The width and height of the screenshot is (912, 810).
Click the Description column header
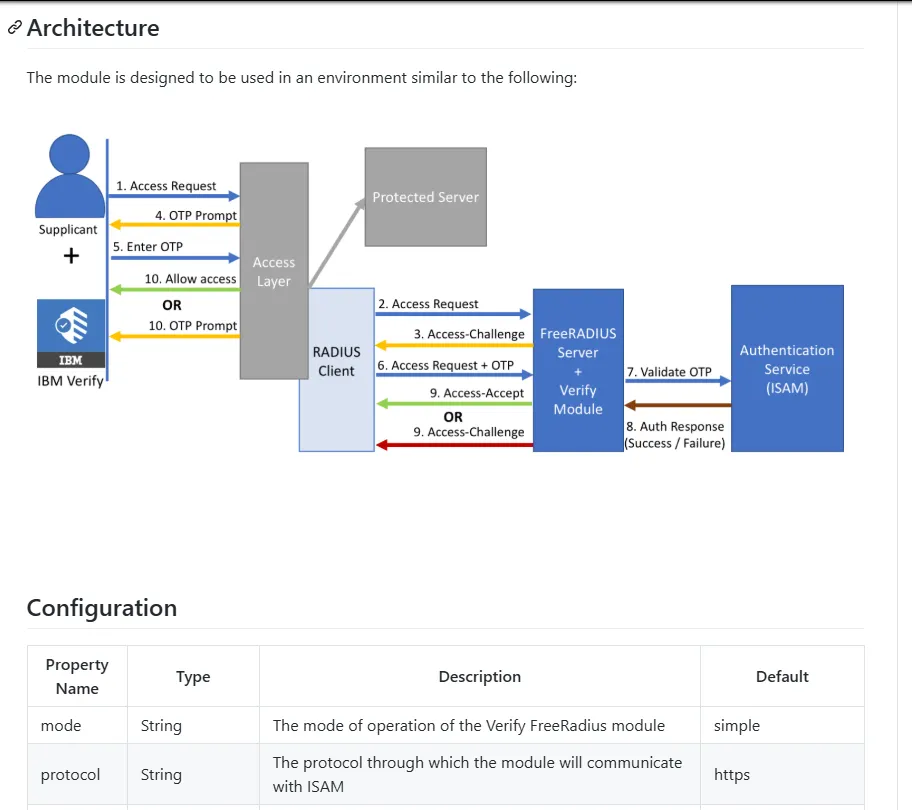point(480,676)
